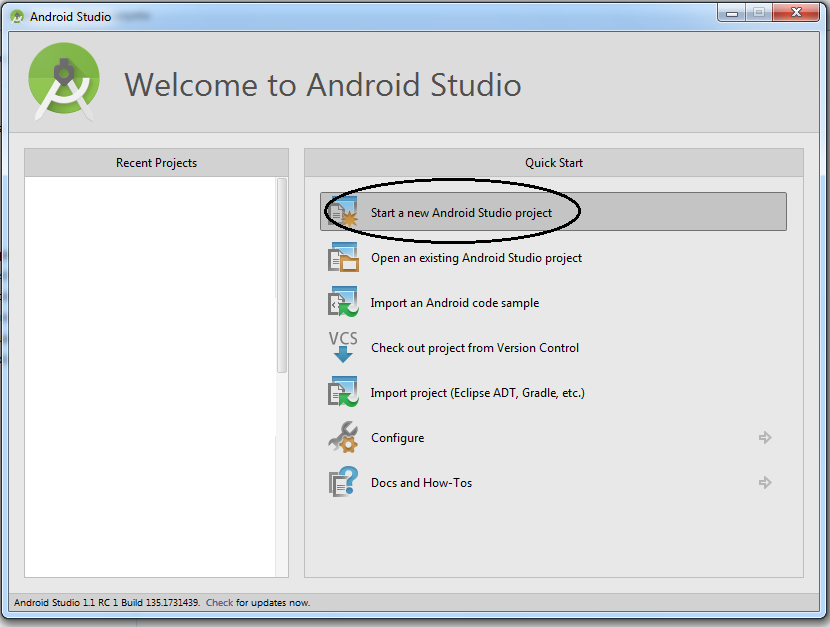The image size is (830, 627).
Task: Click the Docs and How-Tos question mark icon
Action: coord(343,483)
